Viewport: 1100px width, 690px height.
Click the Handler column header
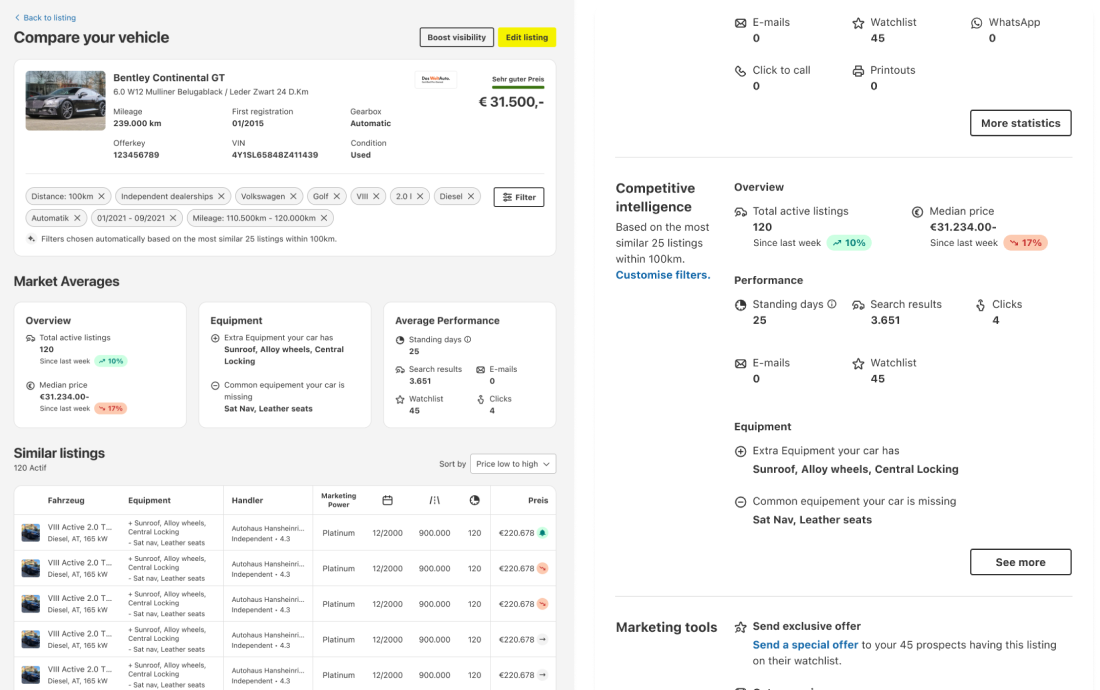(248, 500)
